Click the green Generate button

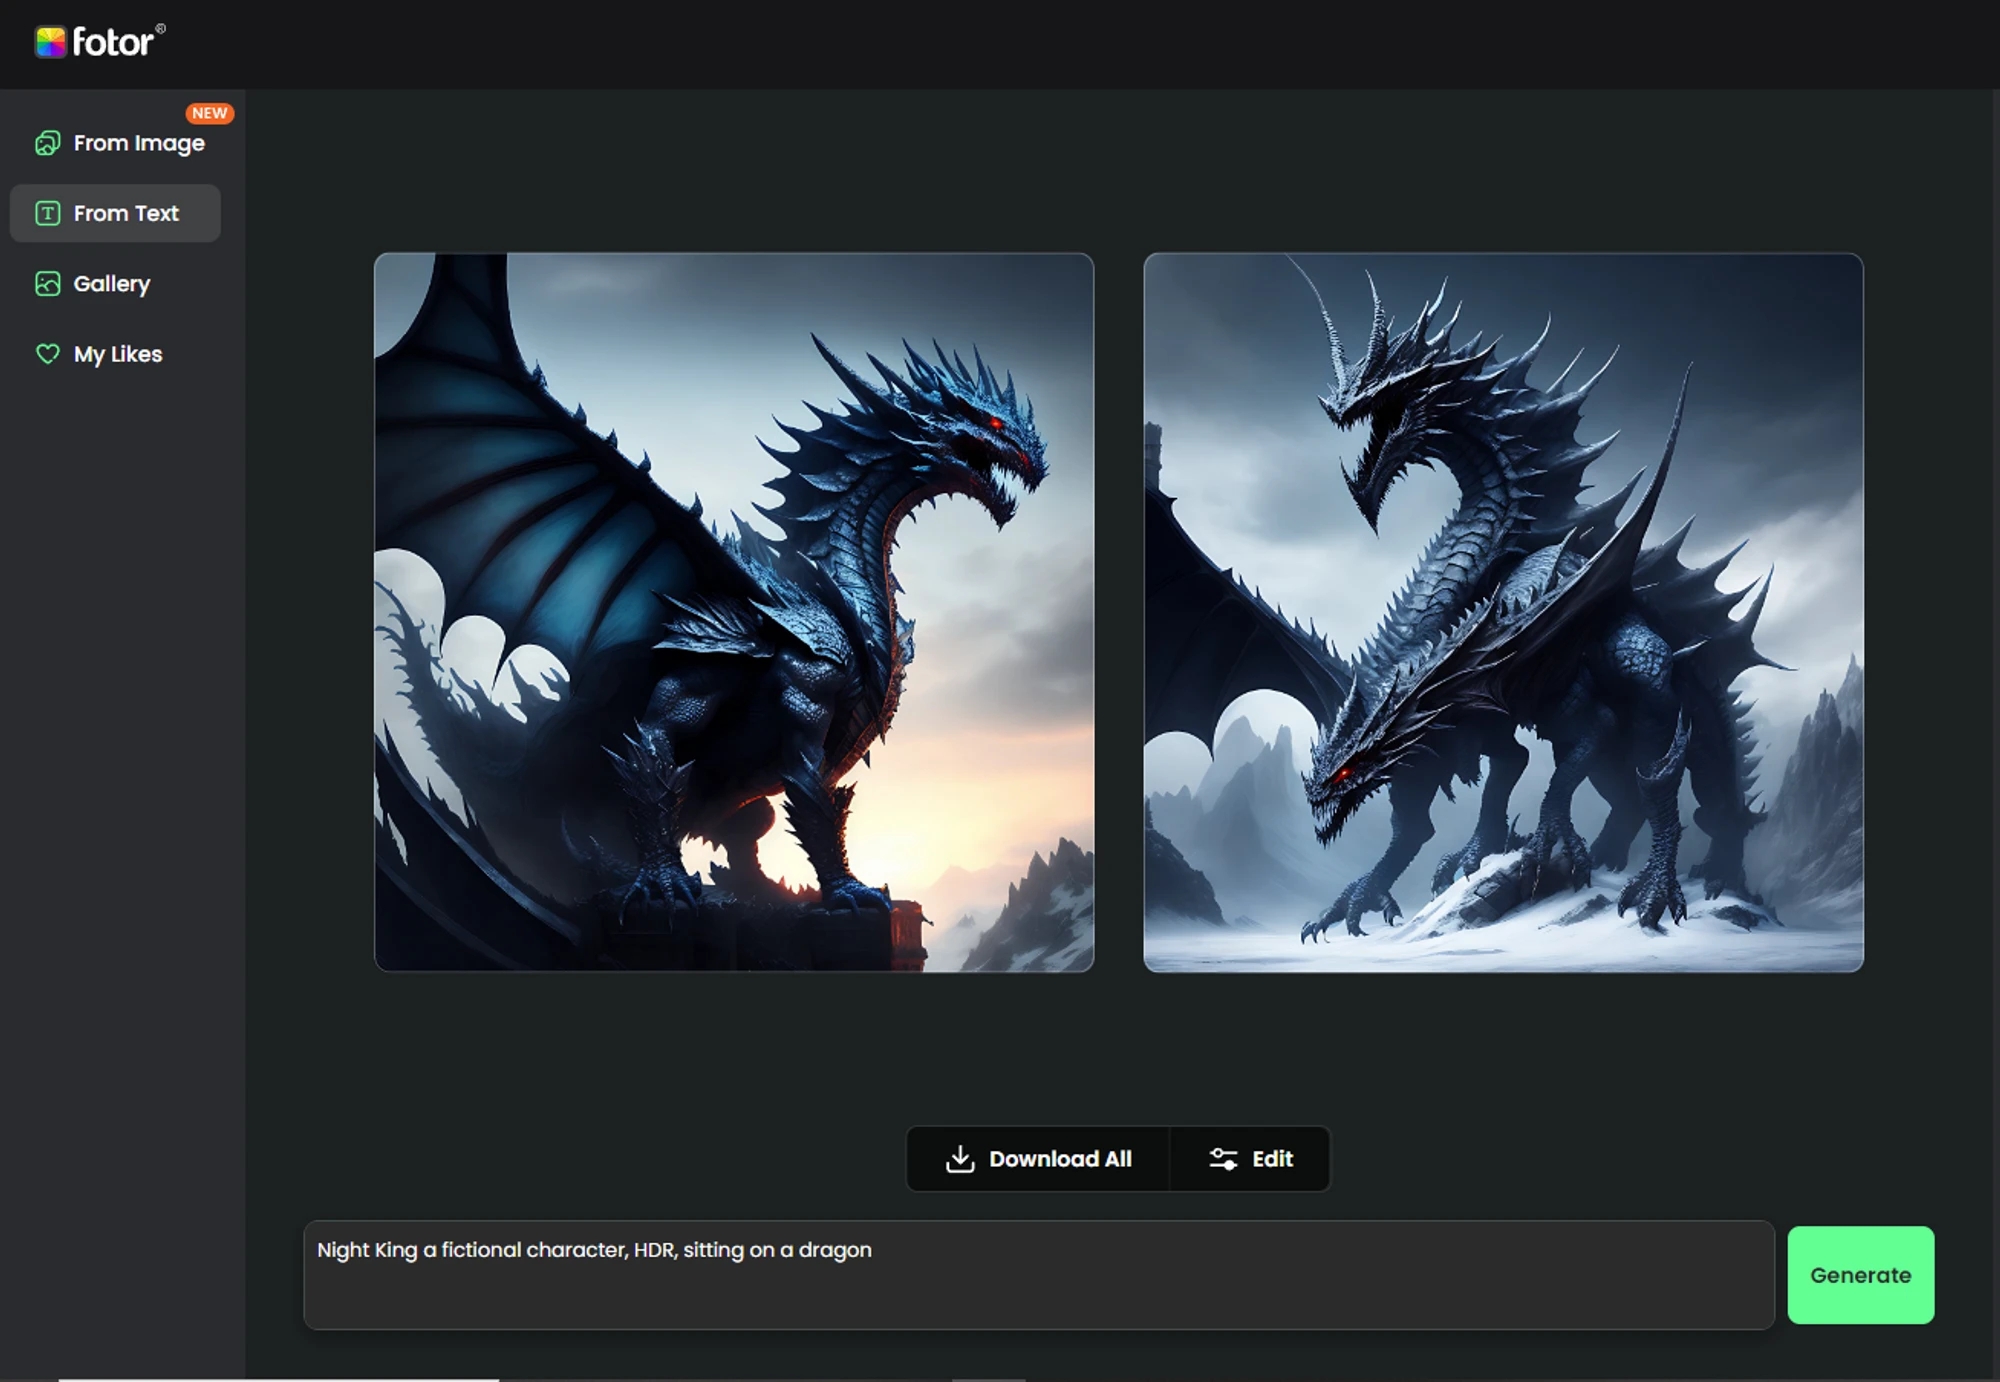tap(1861, 1275)
